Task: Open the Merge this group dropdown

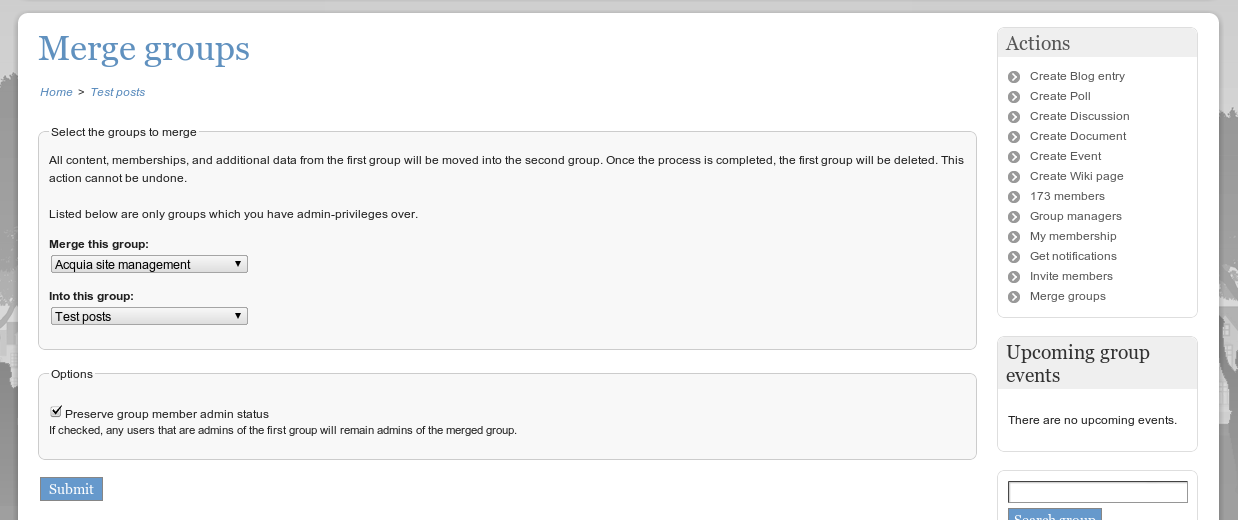Action: pyautogui.click(x=149, y=264)
